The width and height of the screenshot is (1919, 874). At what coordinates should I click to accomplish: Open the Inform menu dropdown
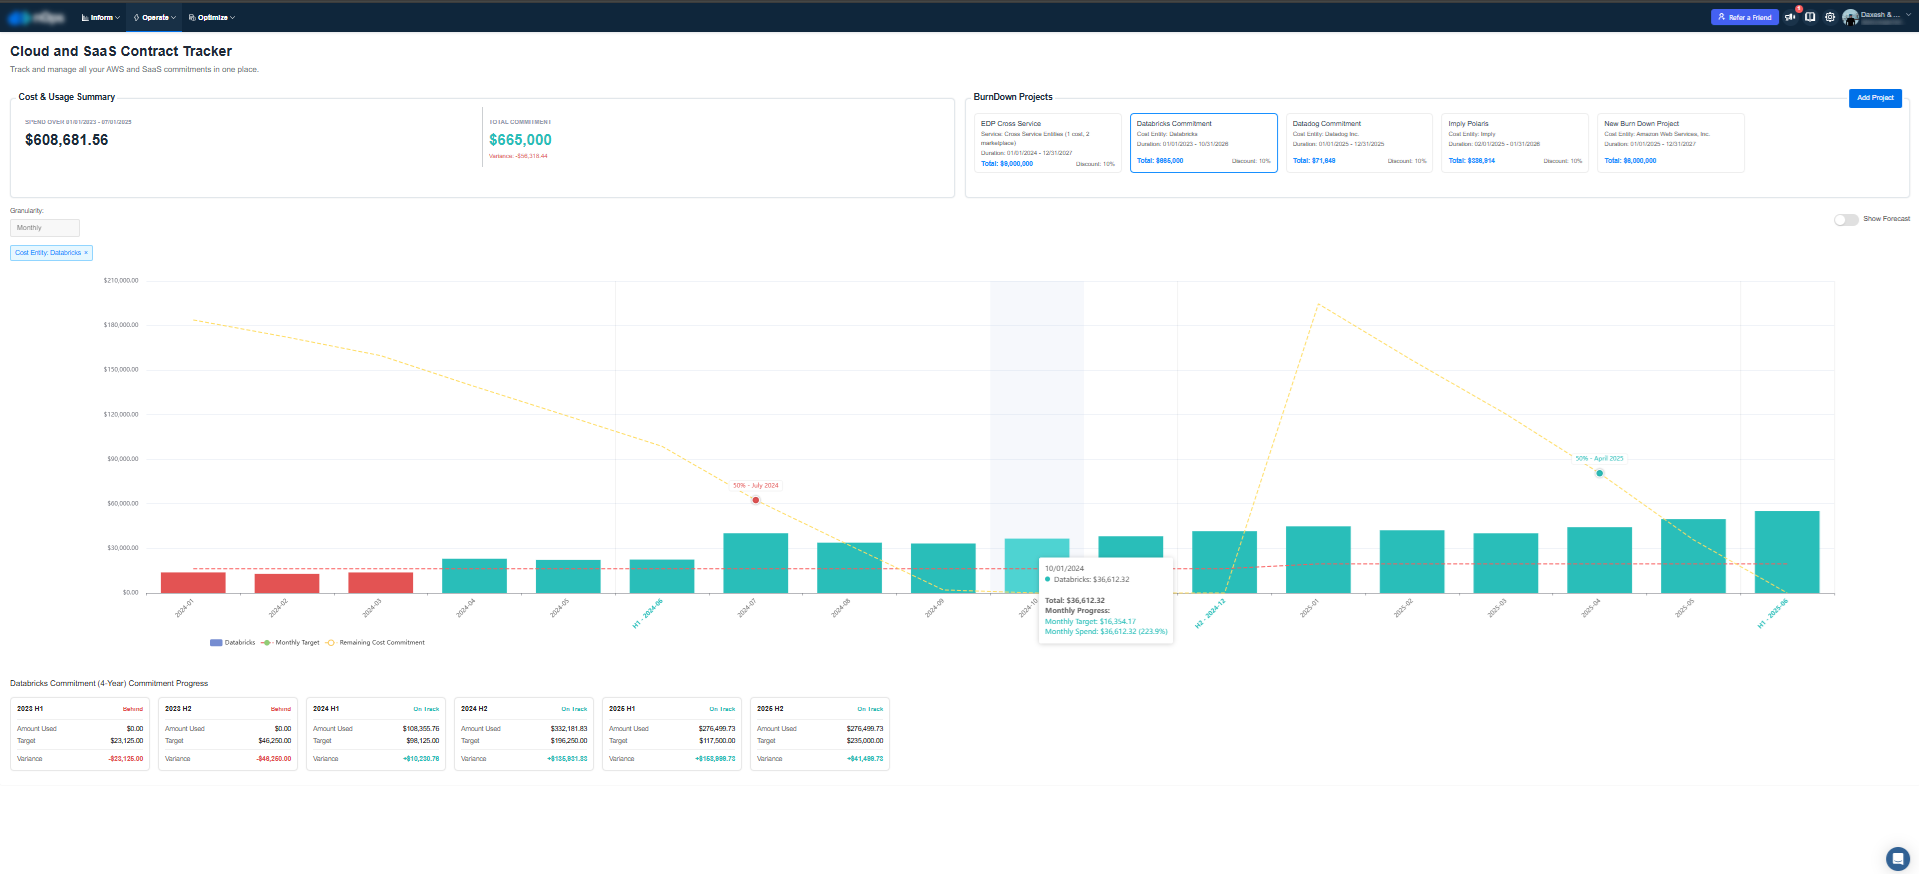(x=101, y=17)
